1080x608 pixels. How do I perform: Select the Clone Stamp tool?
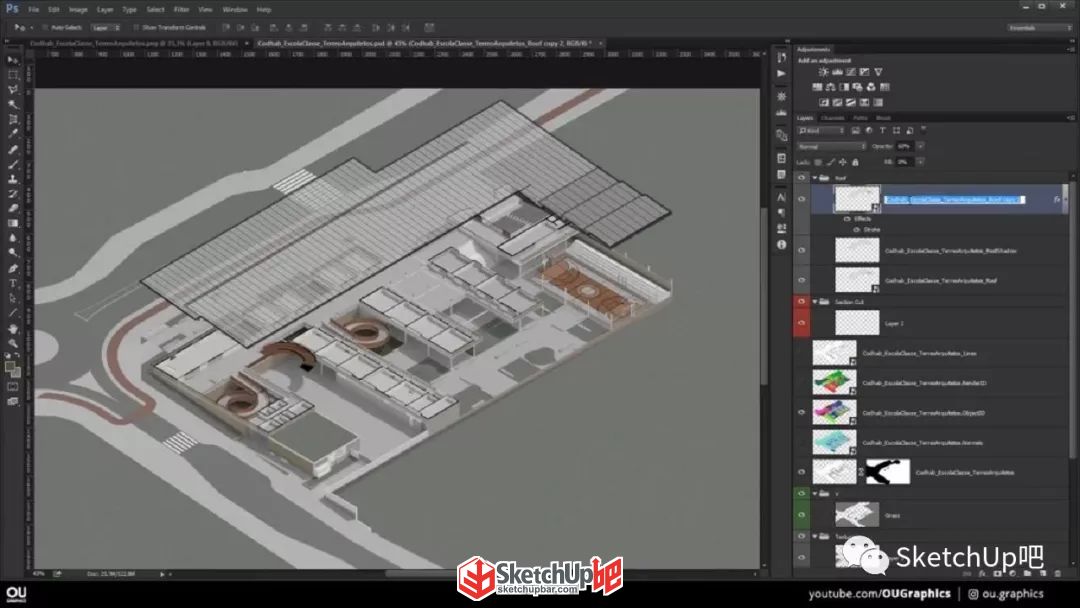click(x=12, y=179)
